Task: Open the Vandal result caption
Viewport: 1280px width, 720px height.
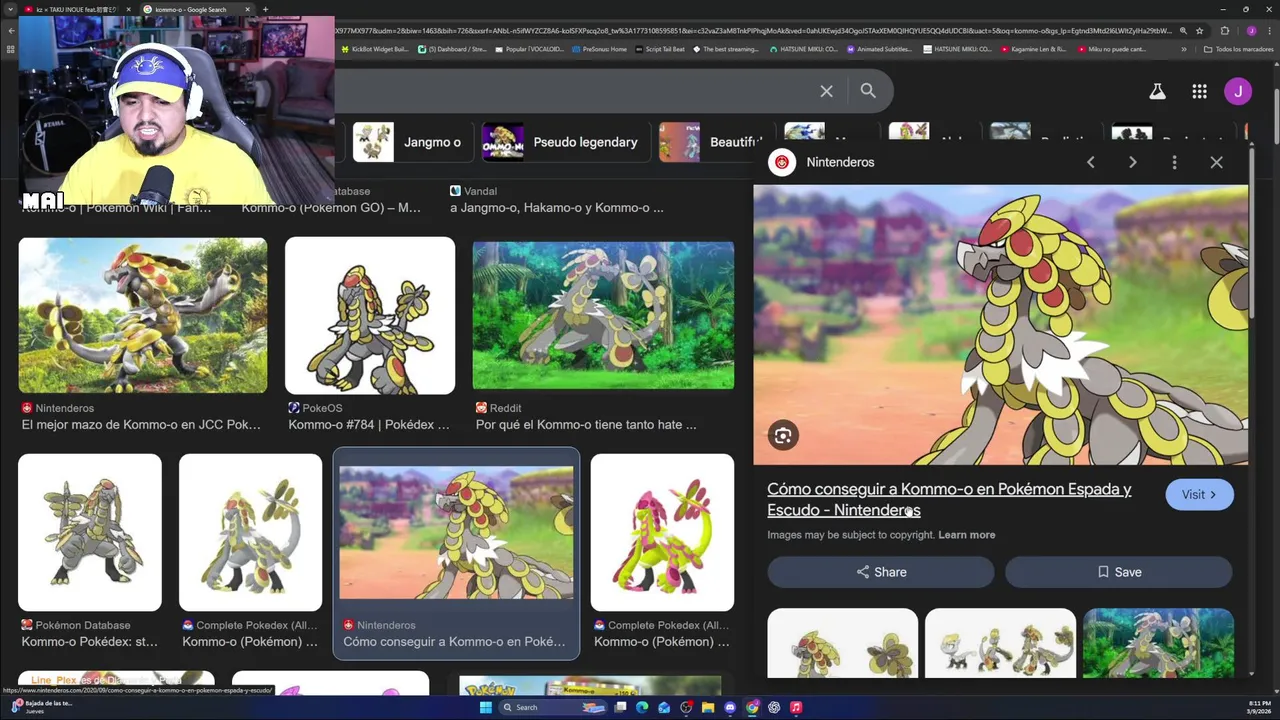Action: (556, 200)
